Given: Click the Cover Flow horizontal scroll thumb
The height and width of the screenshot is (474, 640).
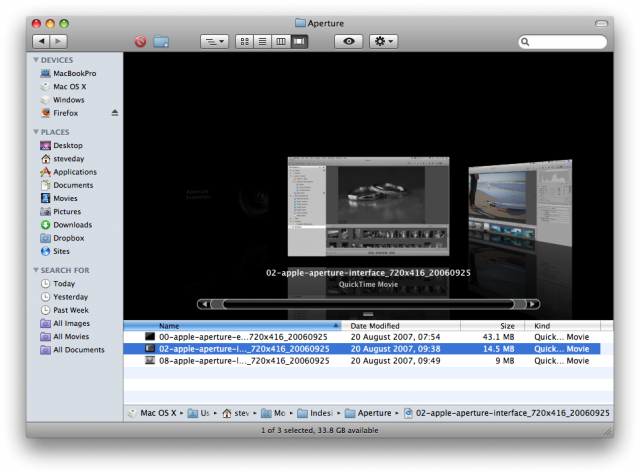Looking at the screenshot, I should (369, 304).
